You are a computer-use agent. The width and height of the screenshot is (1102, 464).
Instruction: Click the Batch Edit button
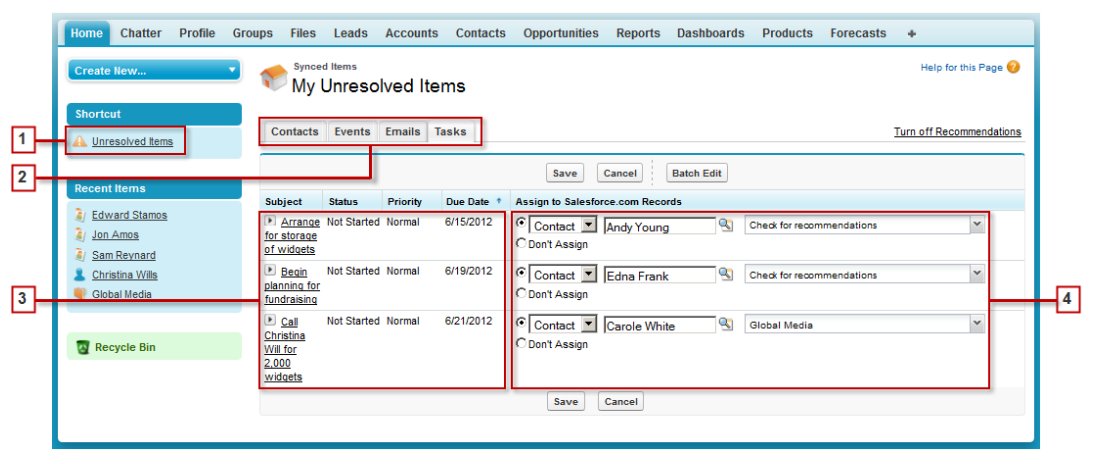click(x=696, y=173)
